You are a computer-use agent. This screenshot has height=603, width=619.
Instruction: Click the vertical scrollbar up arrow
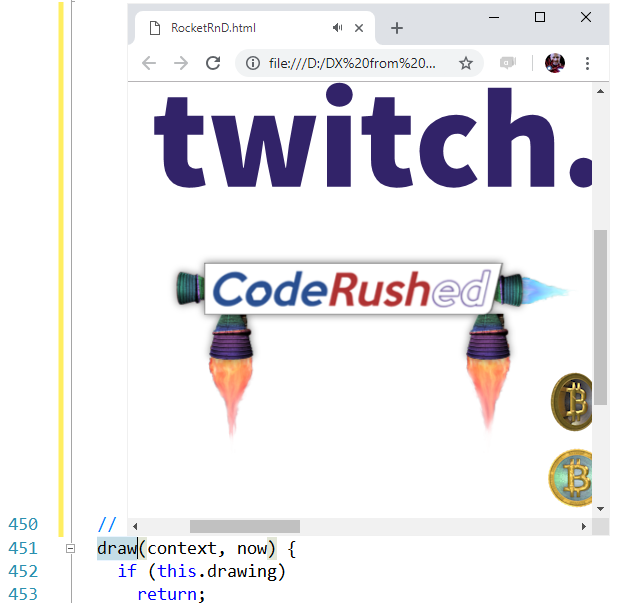(x=600, y=91)
